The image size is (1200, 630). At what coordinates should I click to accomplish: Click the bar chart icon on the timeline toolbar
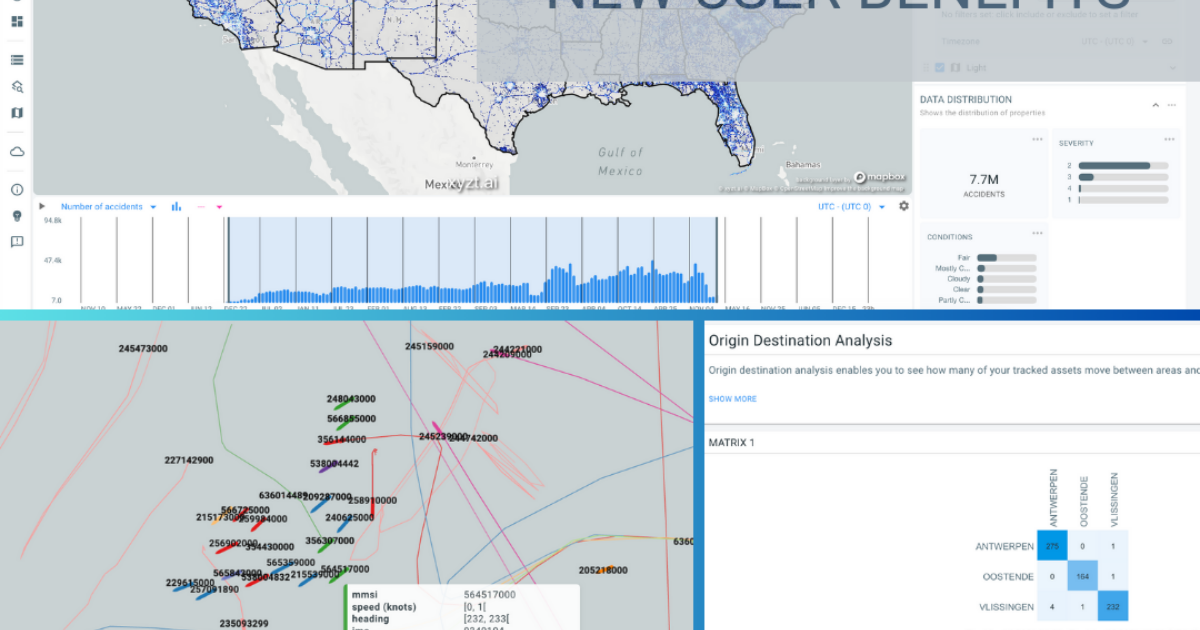(175, 206)
